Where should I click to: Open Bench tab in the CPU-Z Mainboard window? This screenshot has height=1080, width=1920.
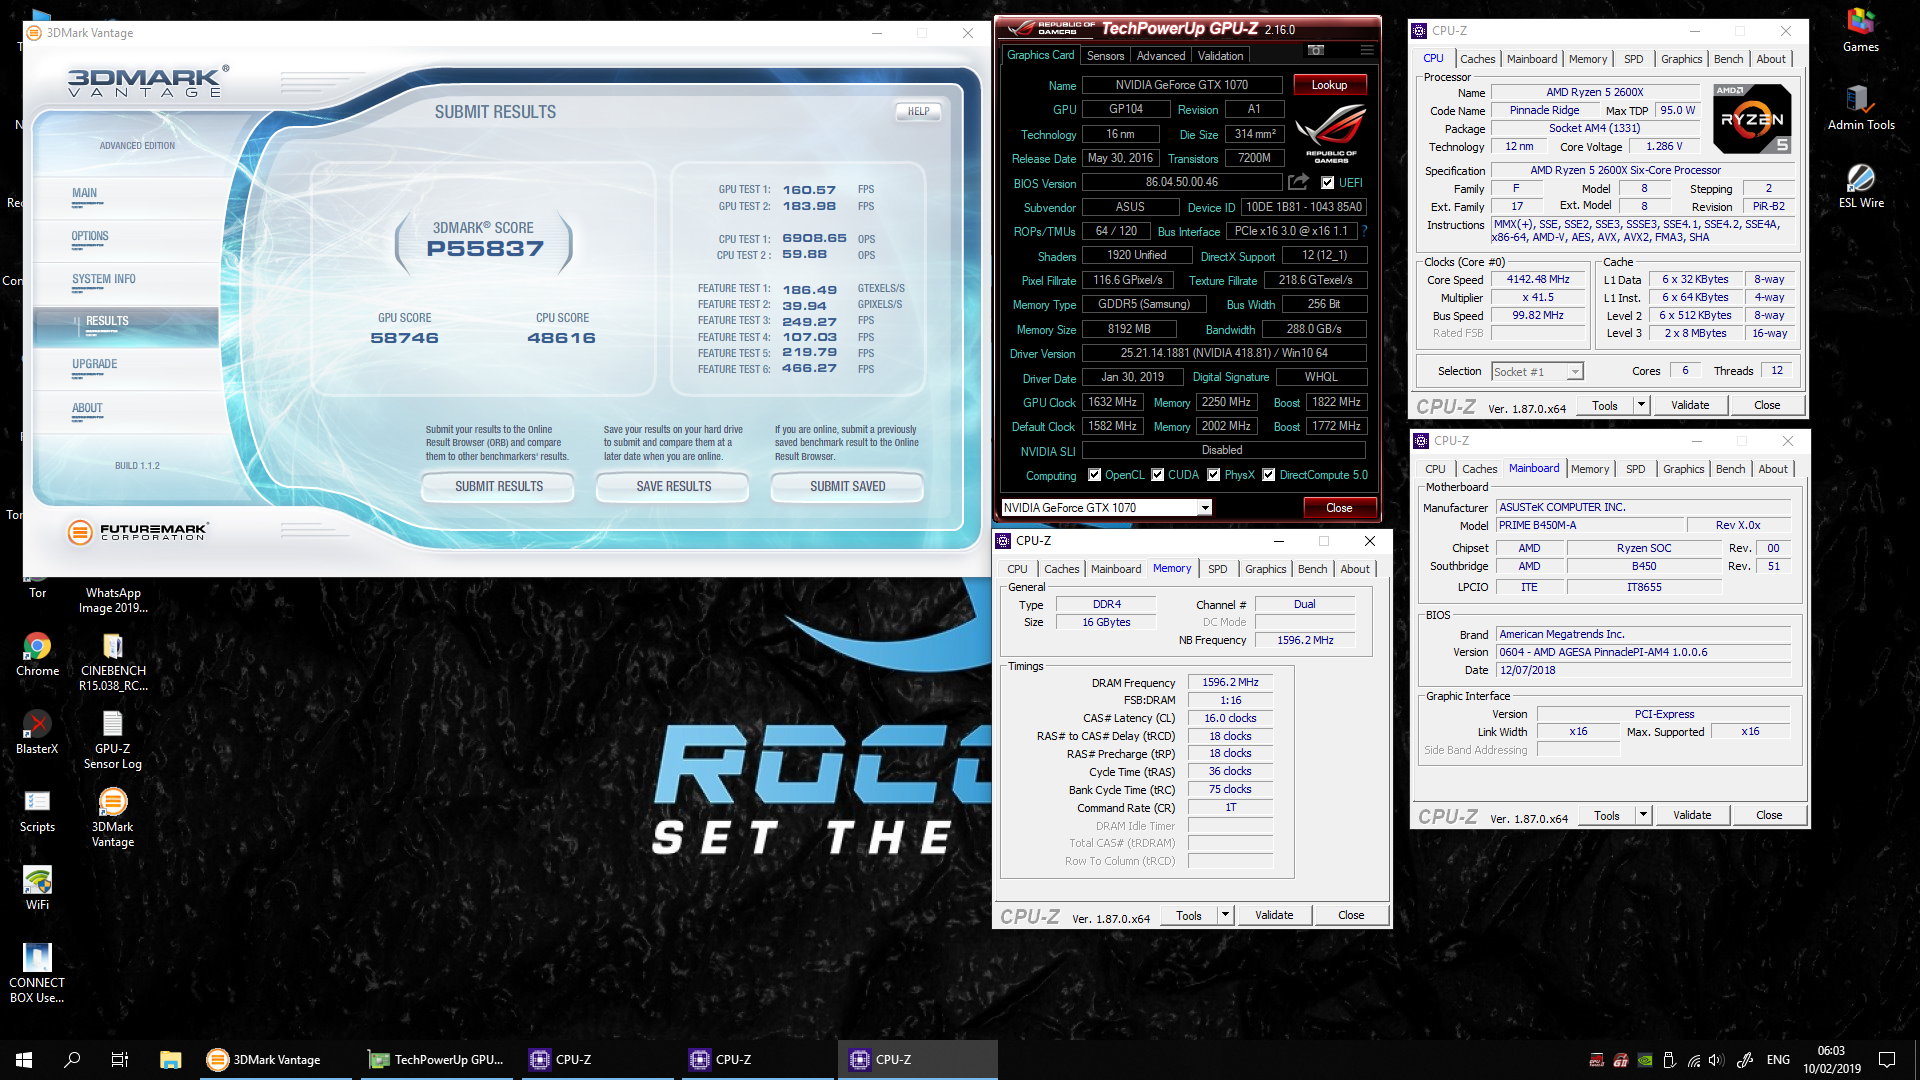click(1730, 469)
